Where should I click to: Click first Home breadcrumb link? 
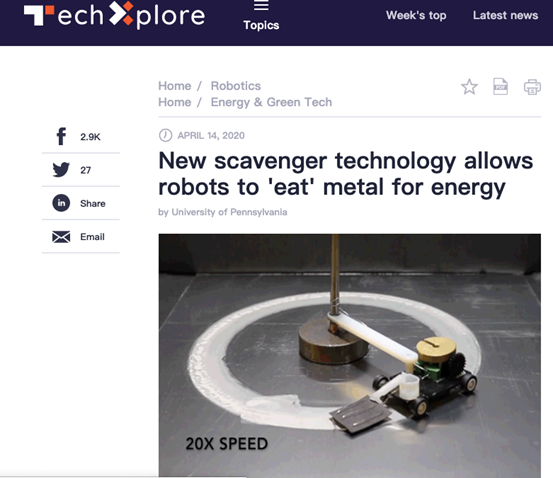pos(175,86)
